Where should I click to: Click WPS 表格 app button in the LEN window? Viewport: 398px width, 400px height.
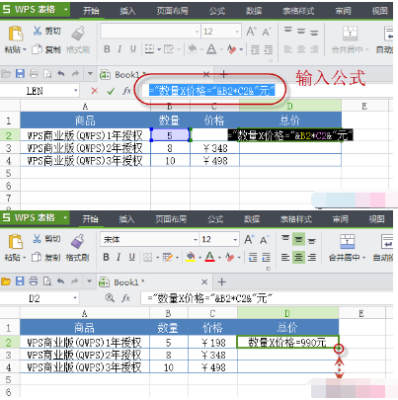(x=35, y=10)
